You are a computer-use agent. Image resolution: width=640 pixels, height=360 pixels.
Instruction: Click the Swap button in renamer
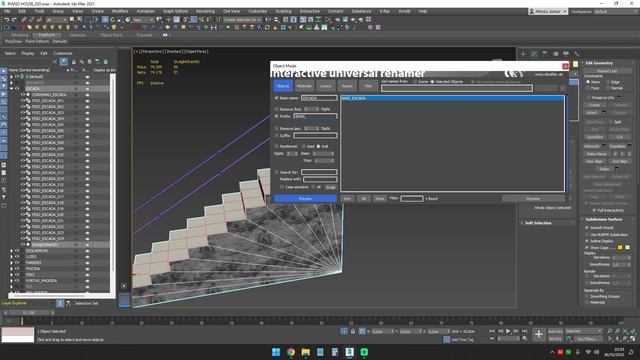point(331,187)
